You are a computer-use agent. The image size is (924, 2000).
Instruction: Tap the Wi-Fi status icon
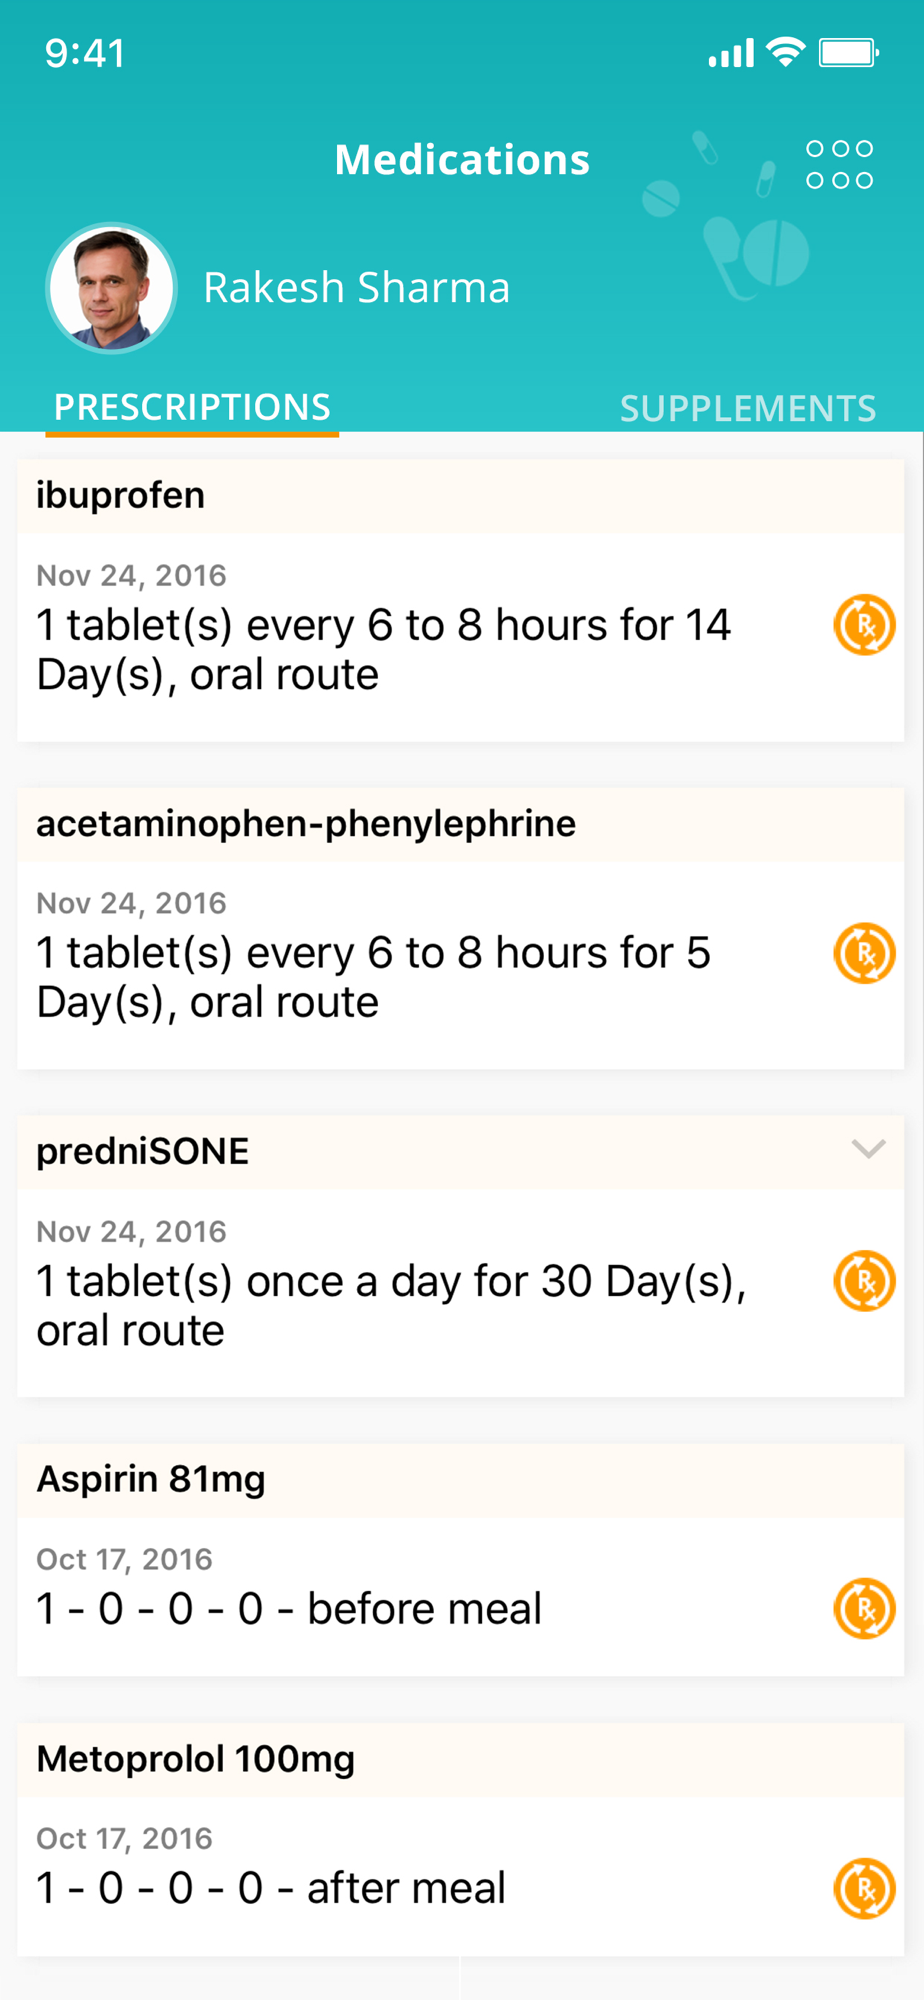point(786,52)
